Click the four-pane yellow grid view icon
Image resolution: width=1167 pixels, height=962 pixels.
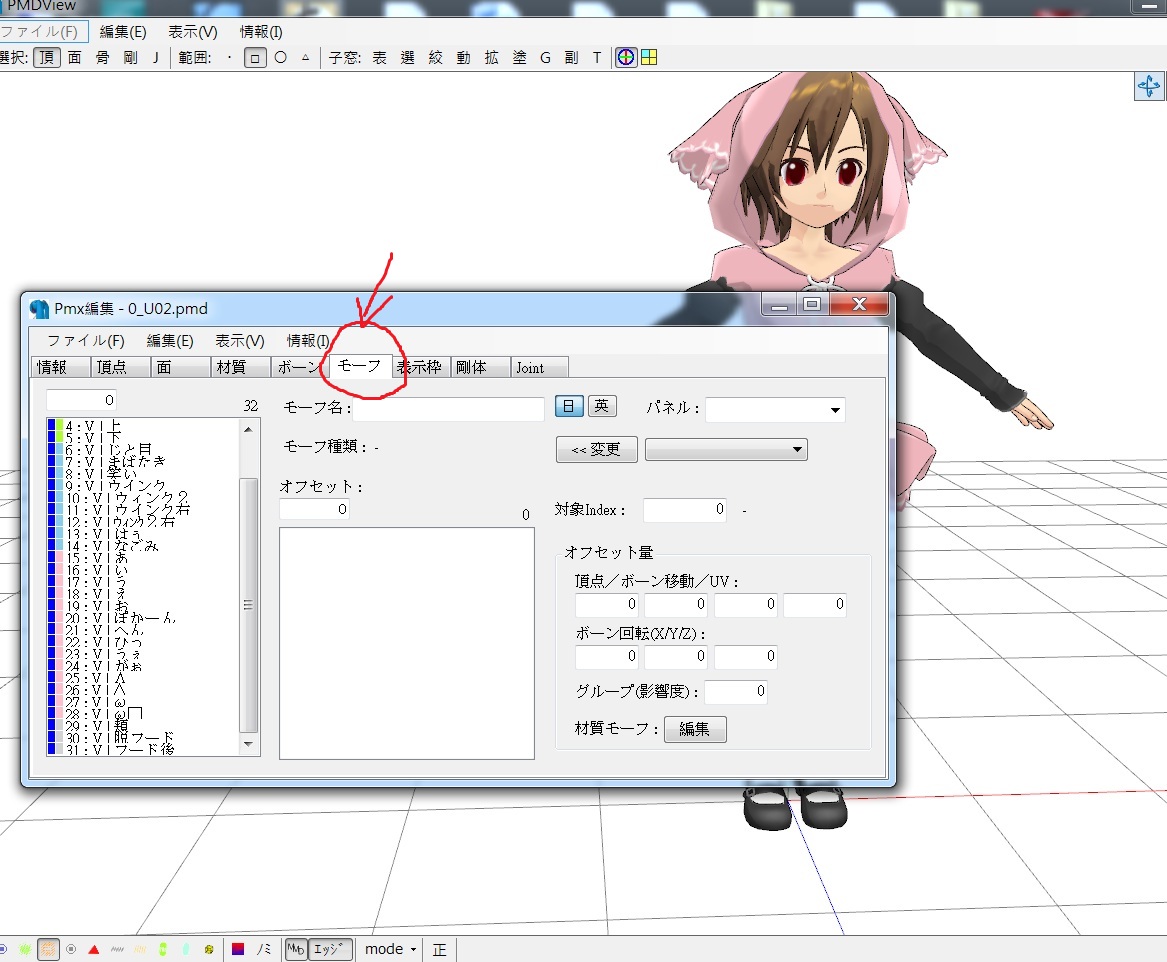click(x=649, y=57)
